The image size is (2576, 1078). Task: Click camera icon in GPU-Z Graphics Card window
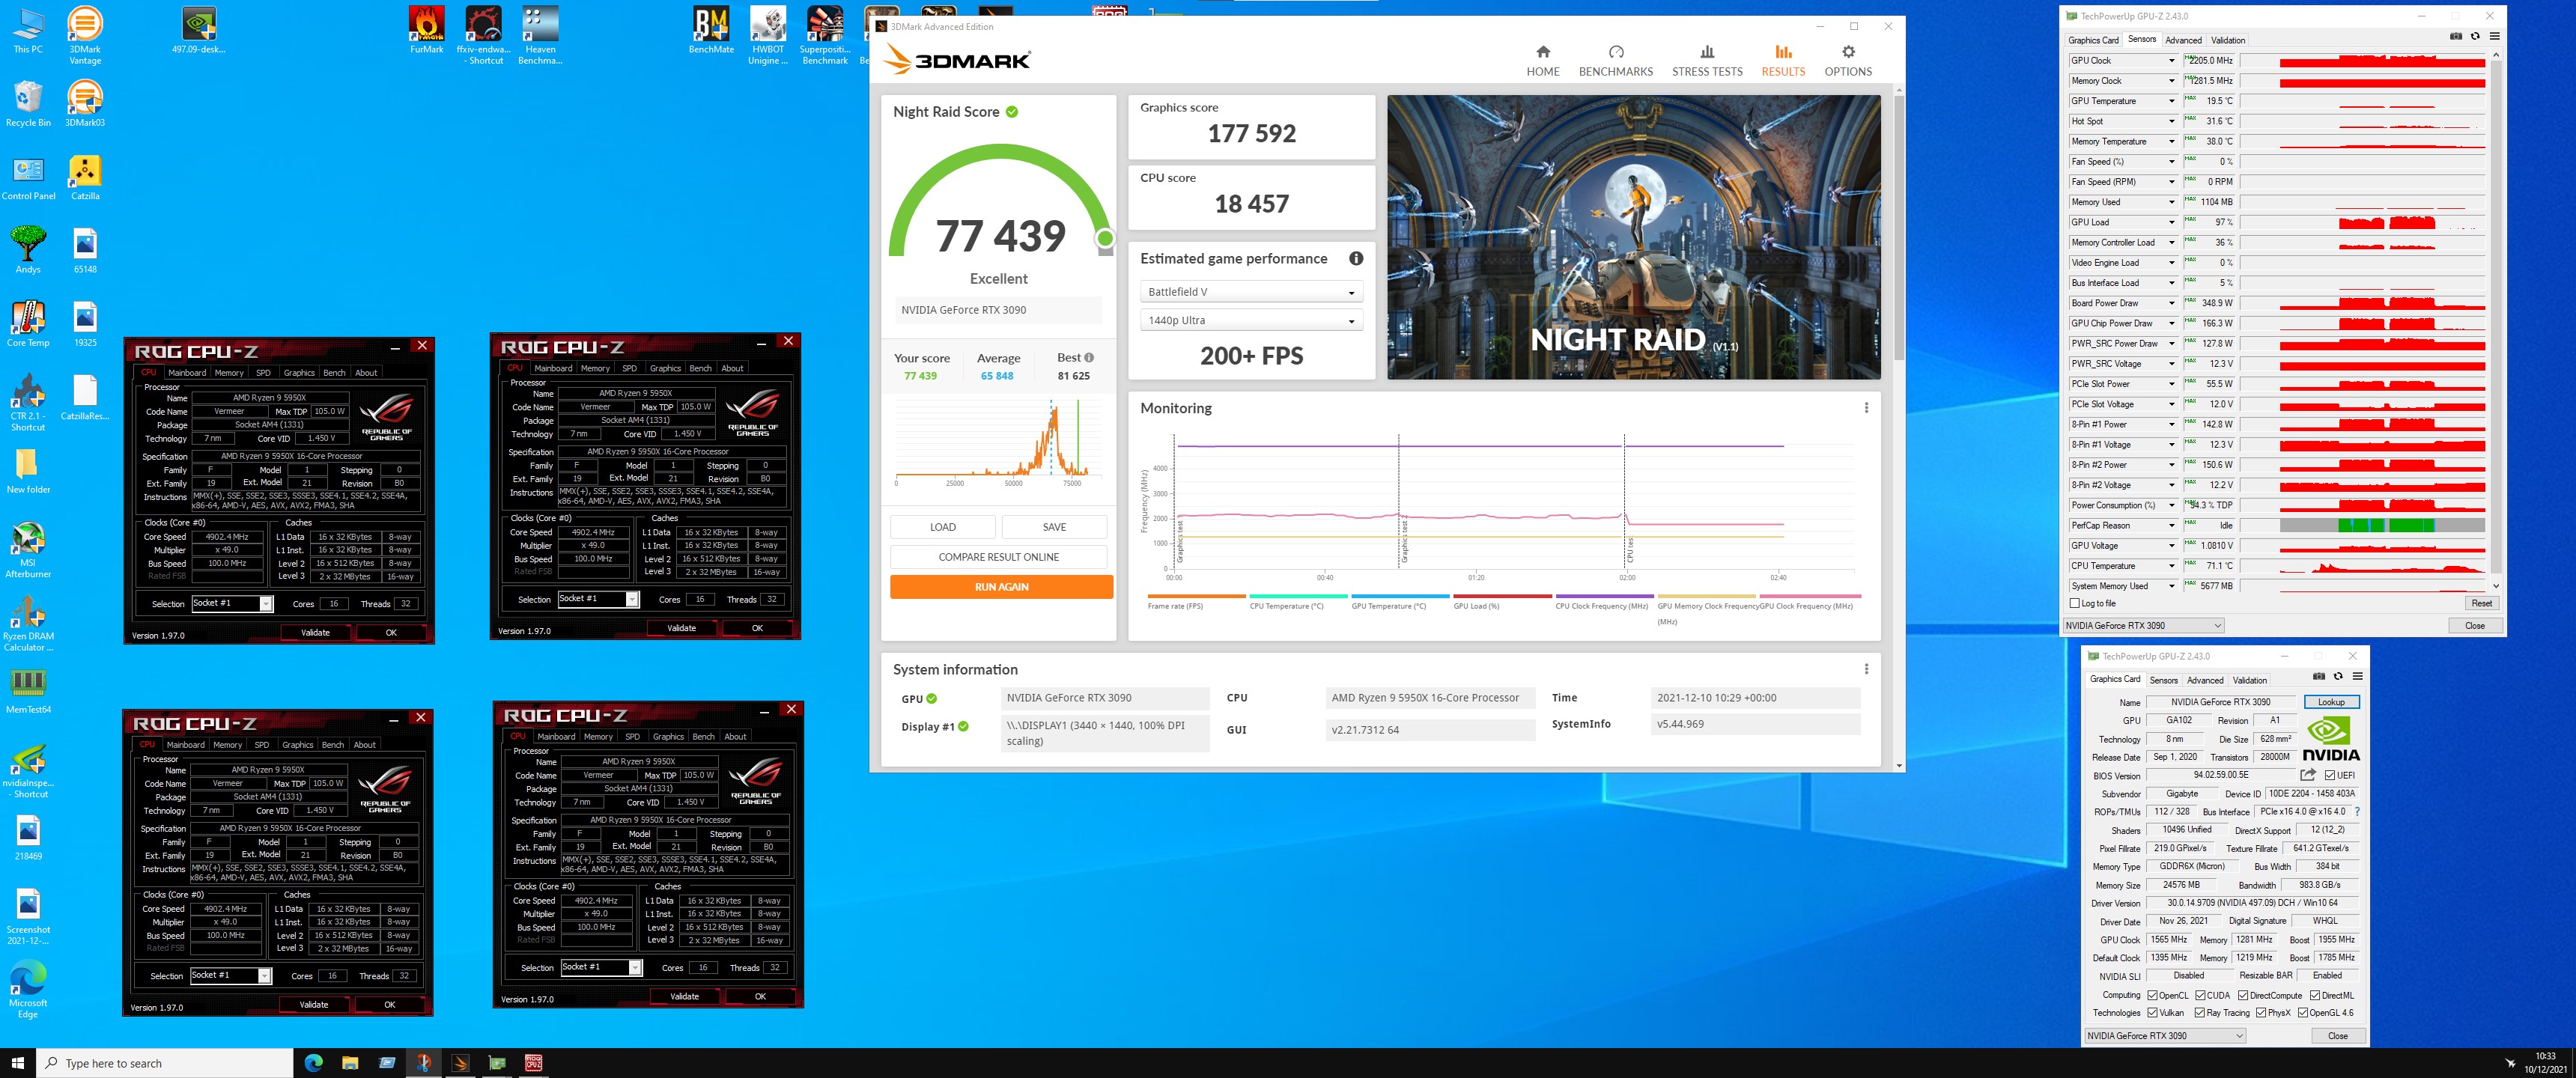[x=2318, y=677]
